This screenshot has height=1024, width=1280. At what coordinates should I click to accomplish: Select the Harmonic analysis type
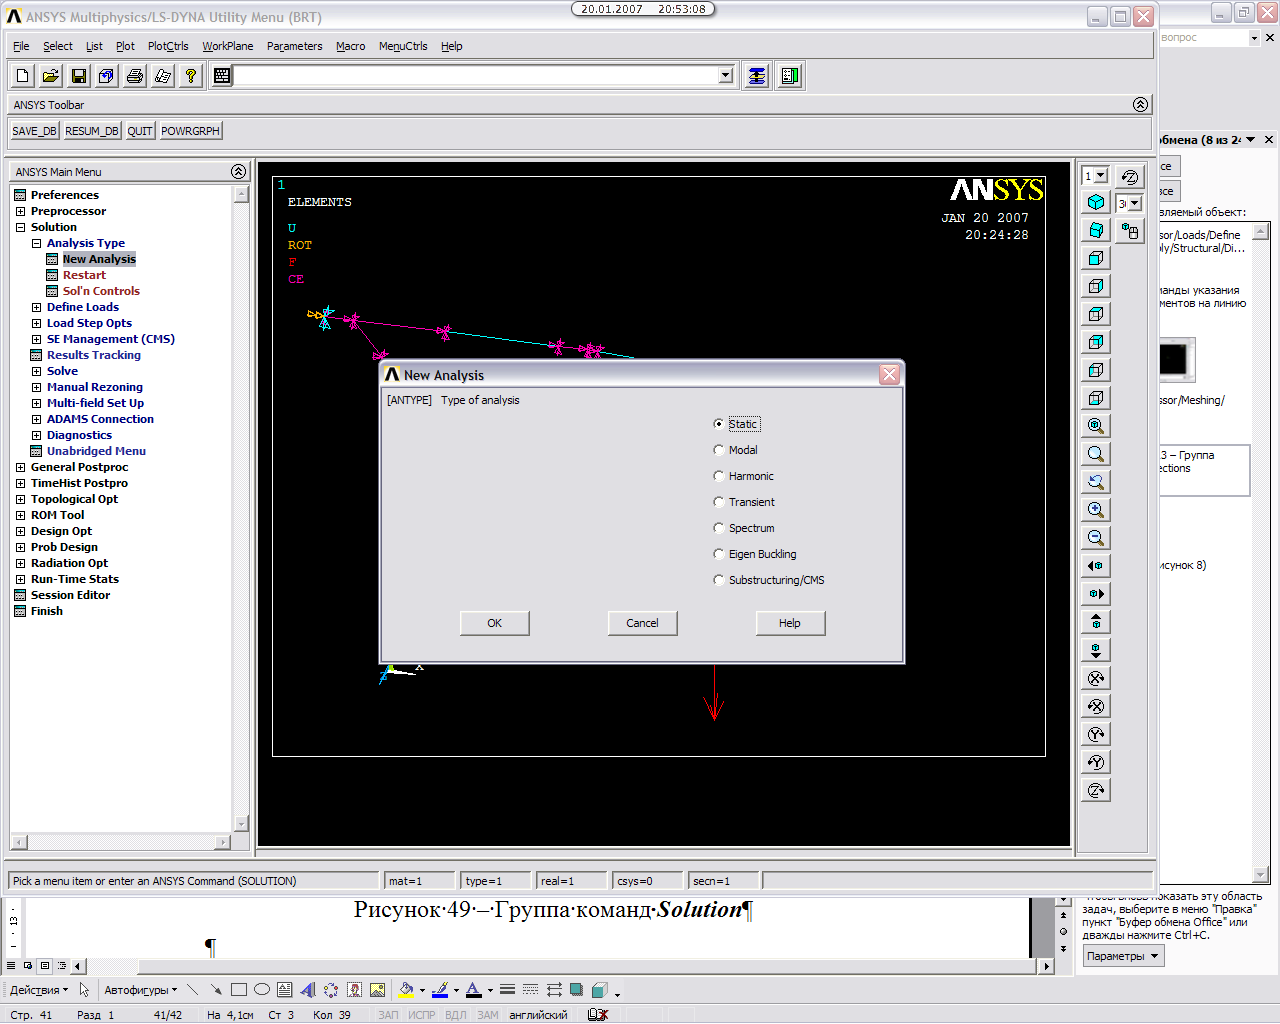coord(718,476)
